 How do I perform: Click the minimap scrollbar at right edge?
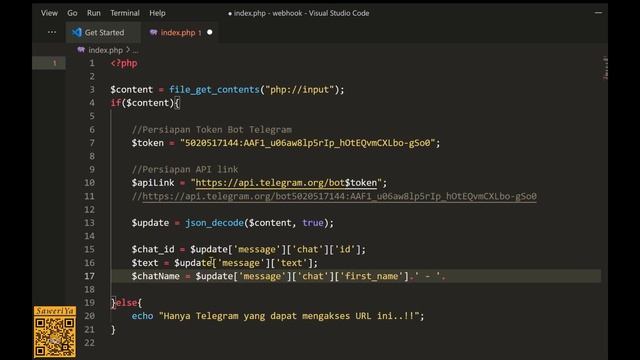[605, 69]
